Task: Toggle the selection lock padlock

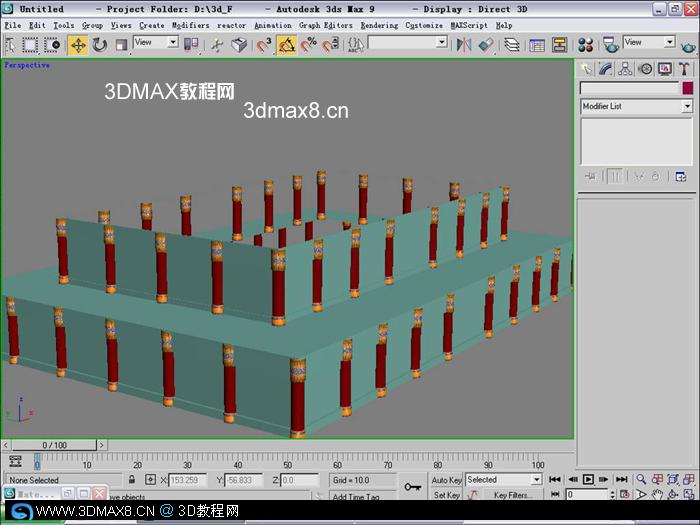Action: (132, 479)
